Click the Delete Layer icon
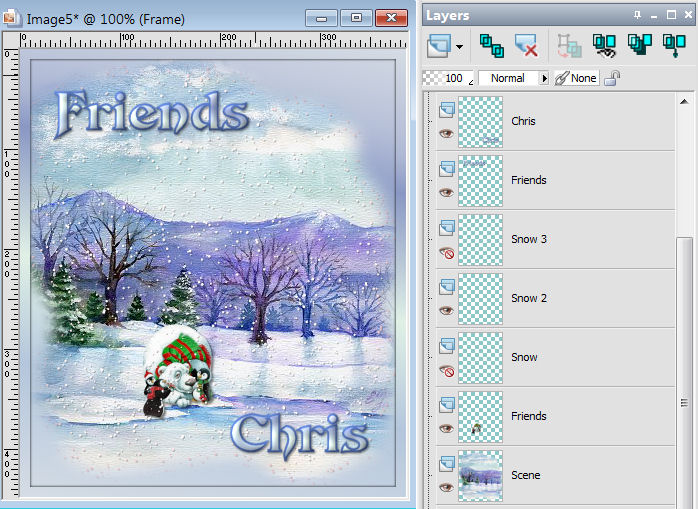Screen dimensions: 698x509 click(526, 45)
